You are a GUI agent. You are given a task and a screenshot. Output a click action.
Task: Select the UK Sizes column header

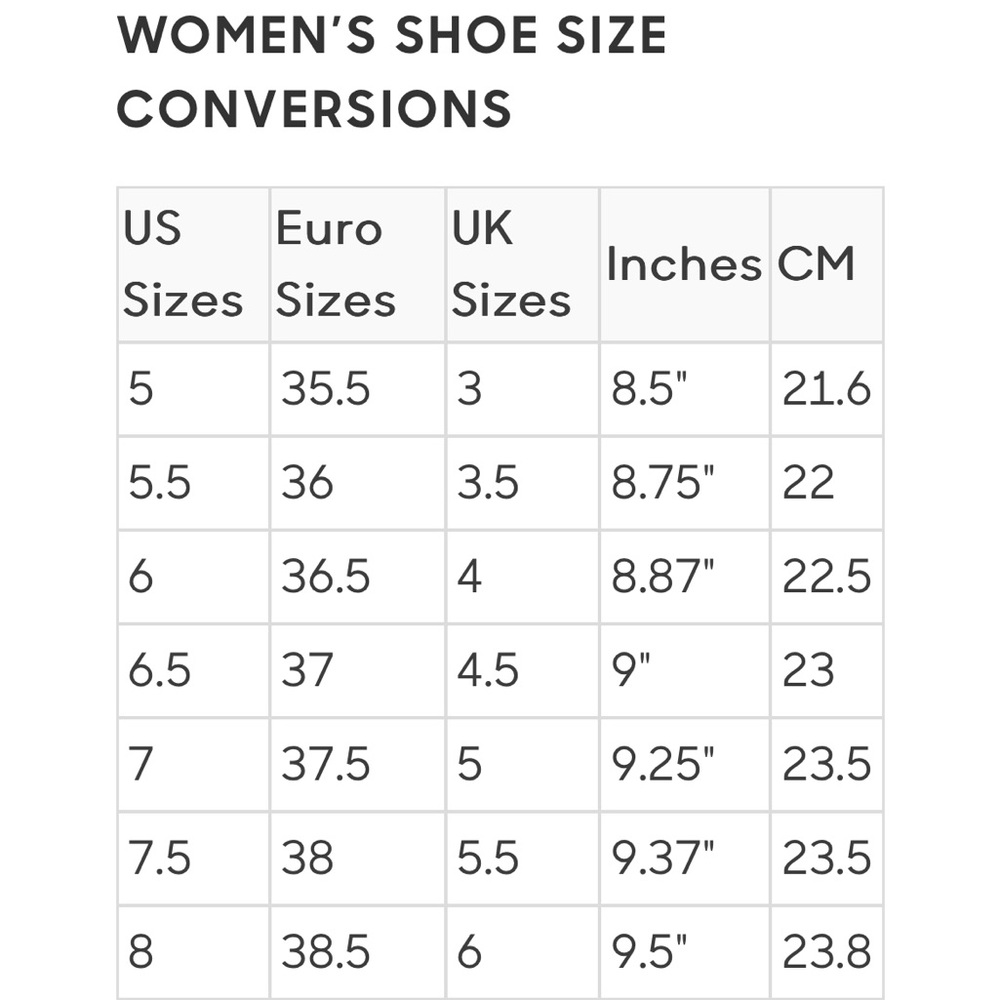click(x=523, y=264)
